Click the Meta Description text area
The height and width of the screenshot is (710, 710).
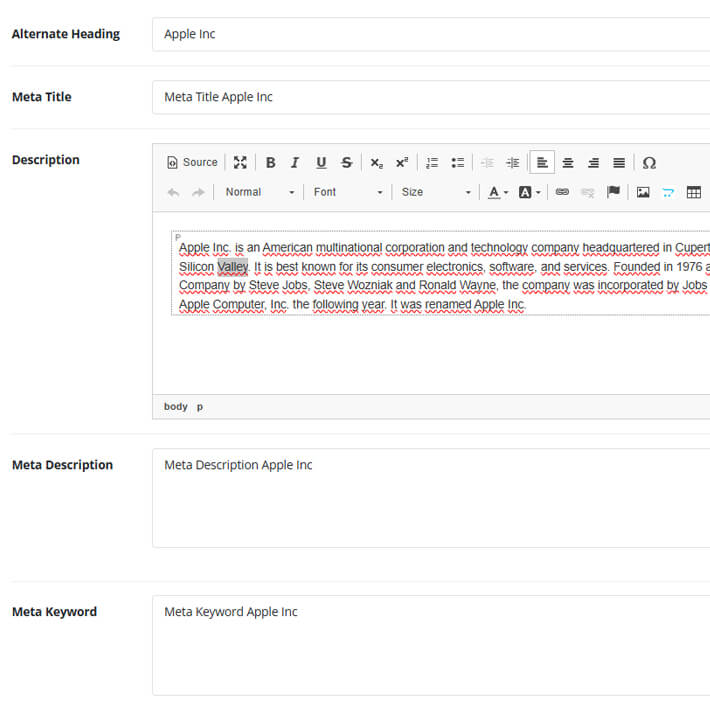click(431, 498)
